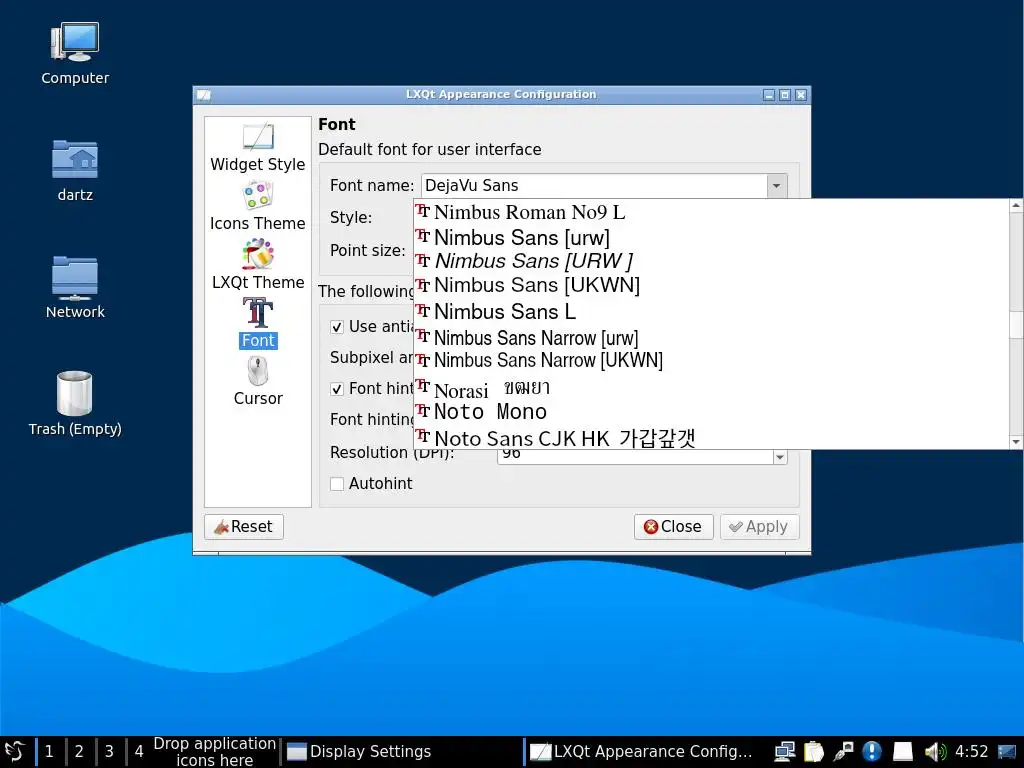Switch to LXQt Appearance Config taskbar entry
This screenshot has height=768, width=1024.
point(643,752)
